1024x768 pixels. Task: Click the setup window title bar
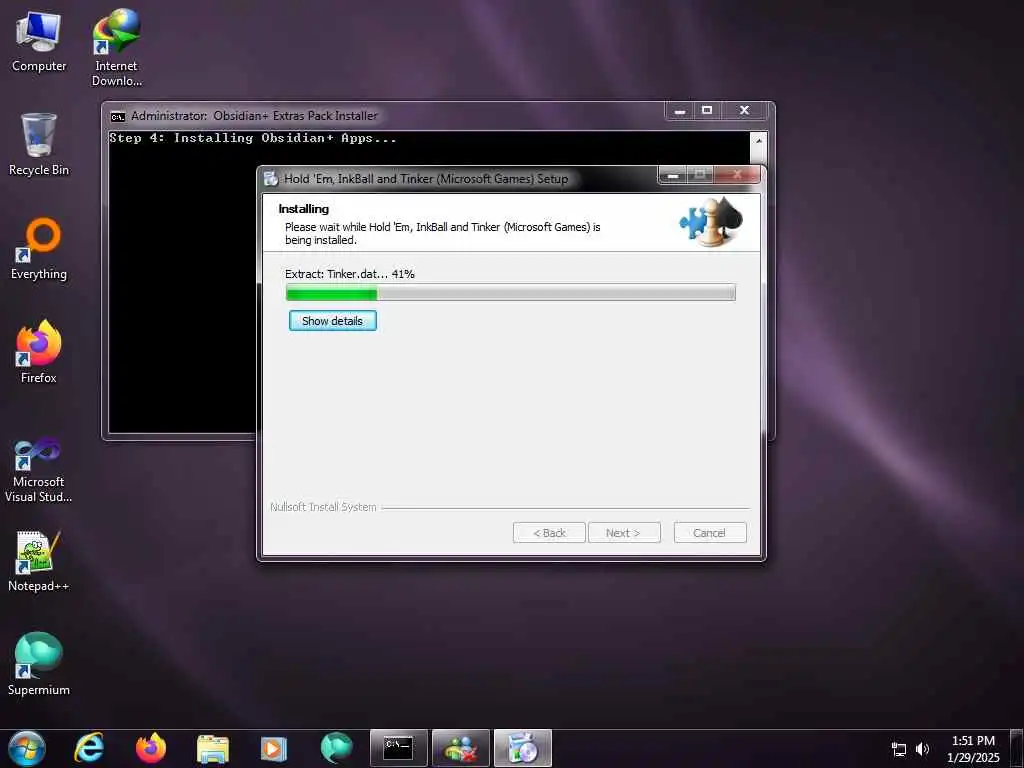point(457,179)
